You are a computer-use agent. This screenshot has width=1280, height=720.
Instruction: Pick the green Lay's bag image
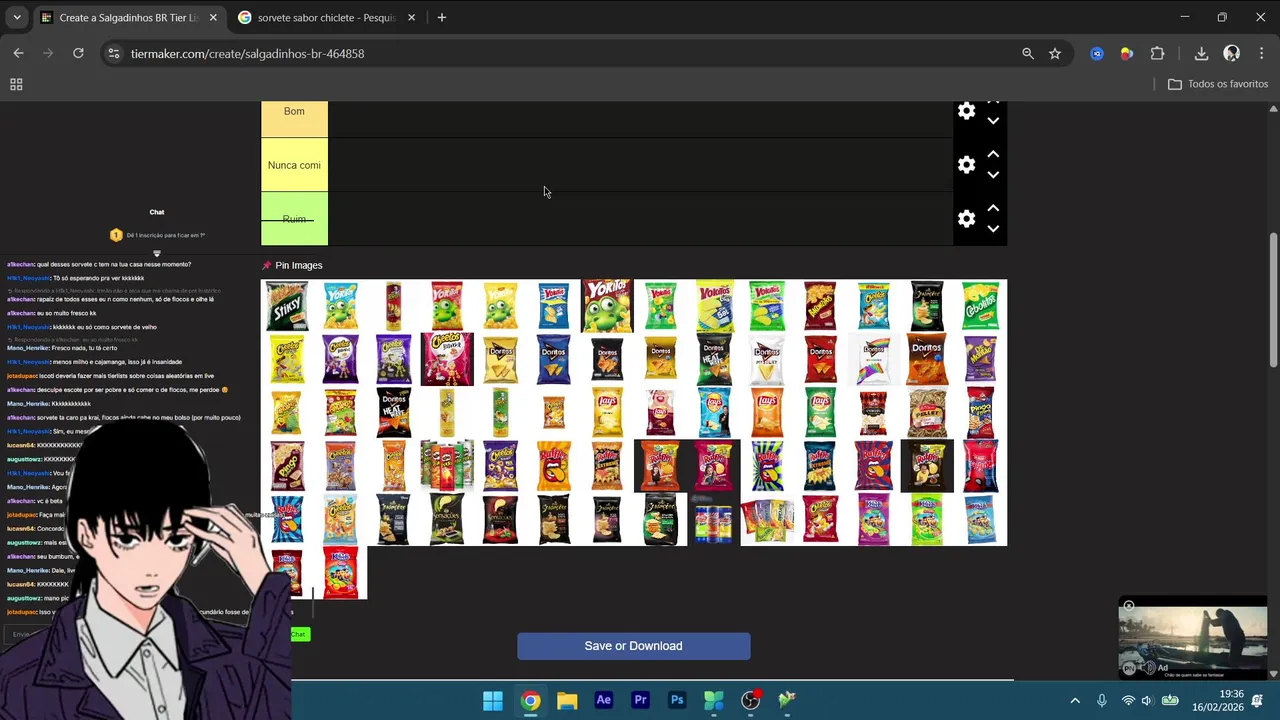(820, 412)
